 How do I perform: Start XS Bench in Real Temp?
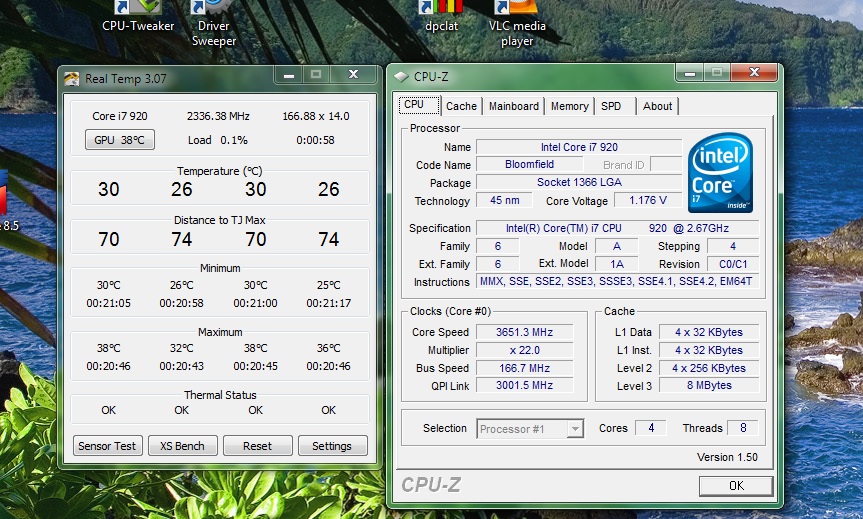(183, 446)
